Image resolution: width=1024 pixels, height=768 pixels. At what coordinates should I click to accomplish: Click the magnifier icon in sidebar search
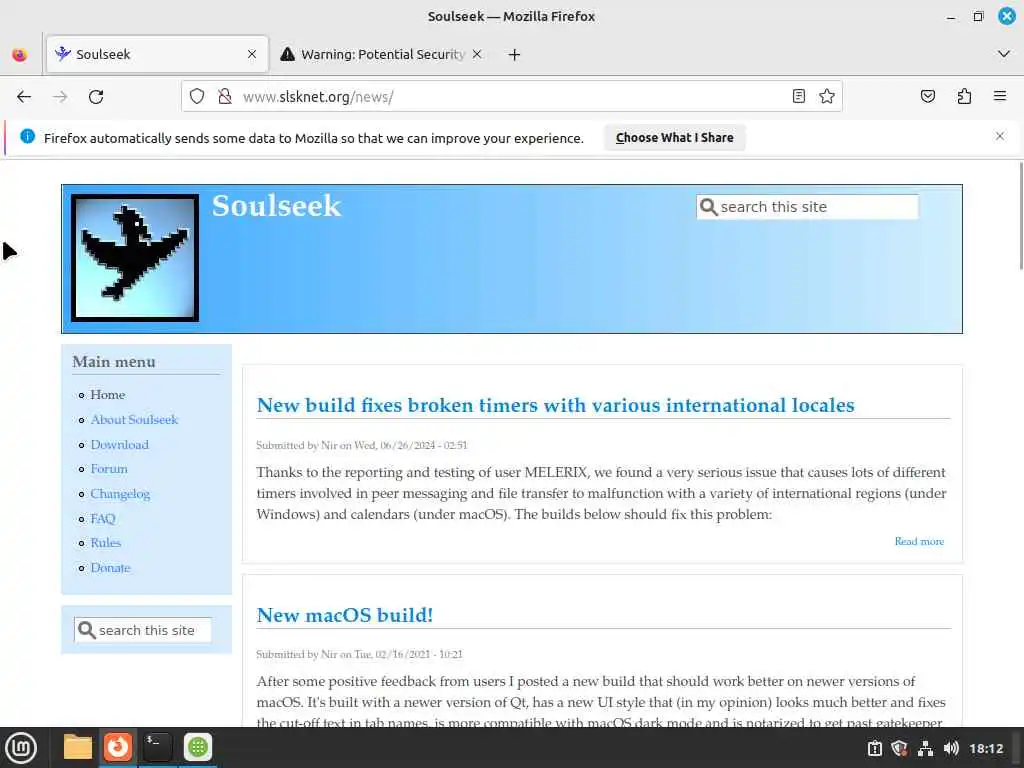pyautogui.click(x=86, y=630)
